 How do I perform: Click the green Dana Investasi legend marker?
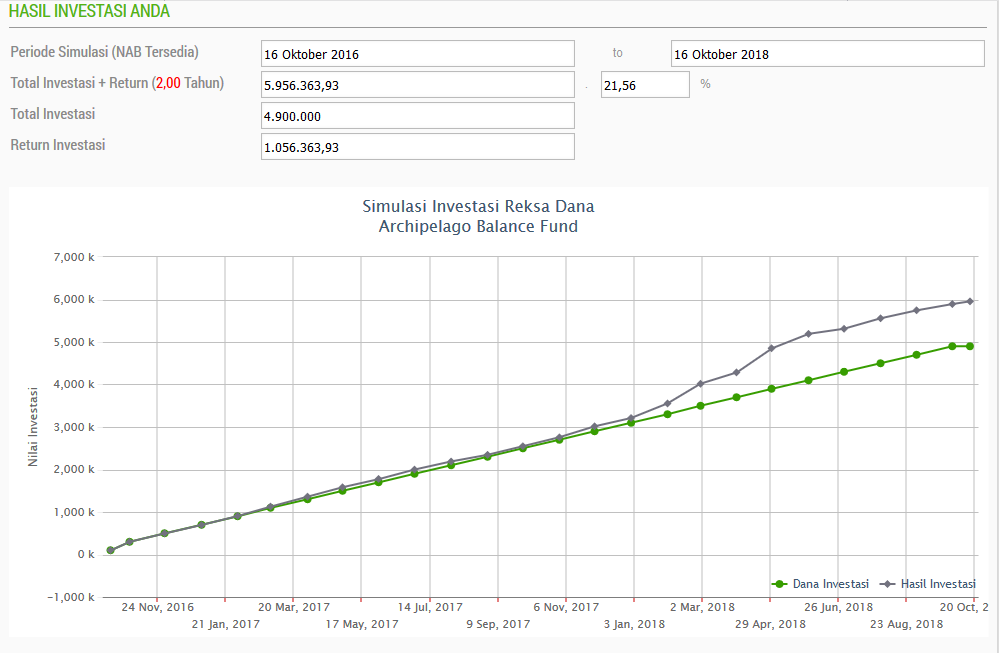click(780, 584)
